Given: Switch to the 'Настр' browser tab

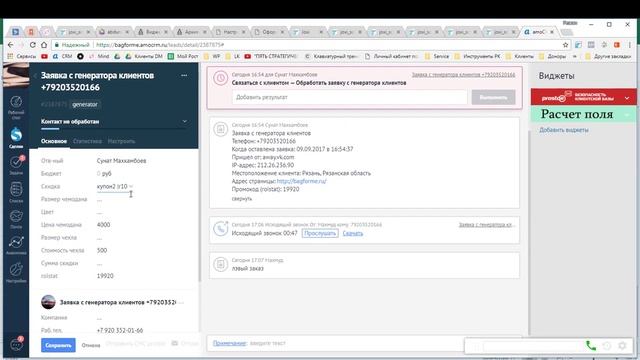Looking at the screenshot, I should (230, 31).
